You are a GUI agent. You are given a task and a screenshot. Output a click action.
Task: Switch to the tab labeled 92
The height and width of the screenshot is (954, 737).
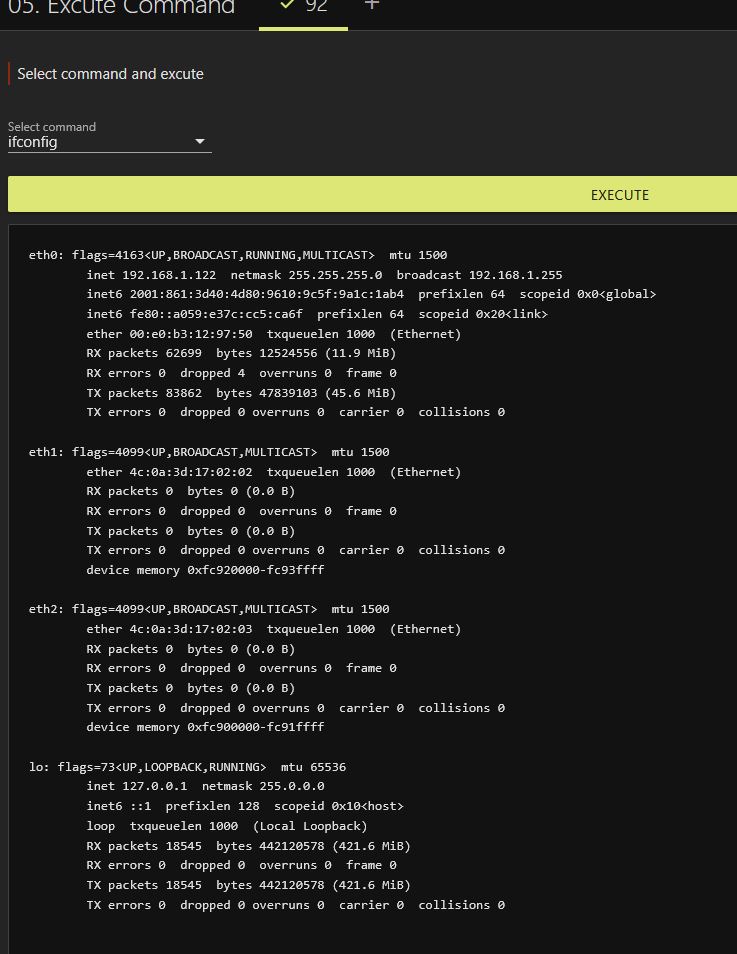[x=316, y=6]
